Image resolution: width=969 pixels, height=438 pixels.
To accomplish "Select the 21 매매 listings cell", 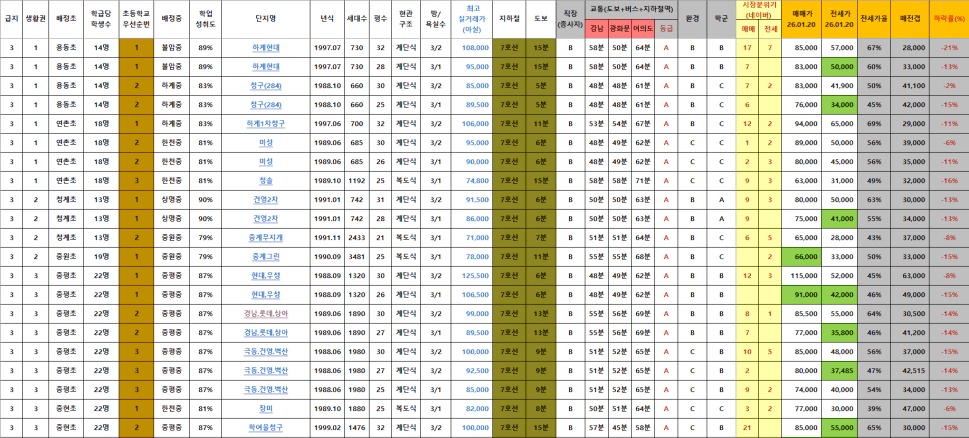I will pyautogui.click(x=747, y=428).
